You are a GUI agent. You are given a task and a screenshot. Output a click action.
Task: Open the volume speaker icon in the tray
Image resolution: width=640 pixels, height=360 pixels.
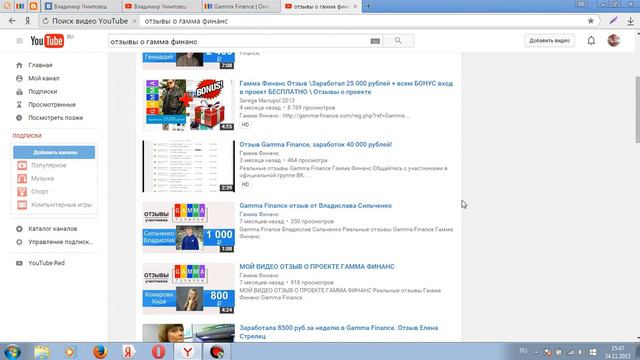(581, 352)
